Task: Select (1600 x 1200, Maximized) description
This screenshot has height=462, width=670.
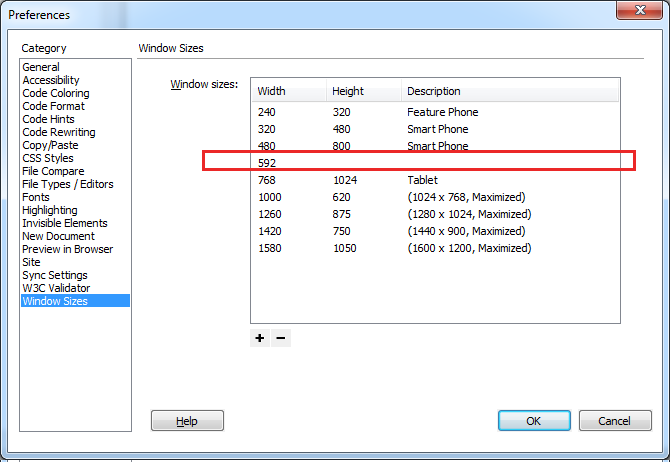Action: (469, 248)
